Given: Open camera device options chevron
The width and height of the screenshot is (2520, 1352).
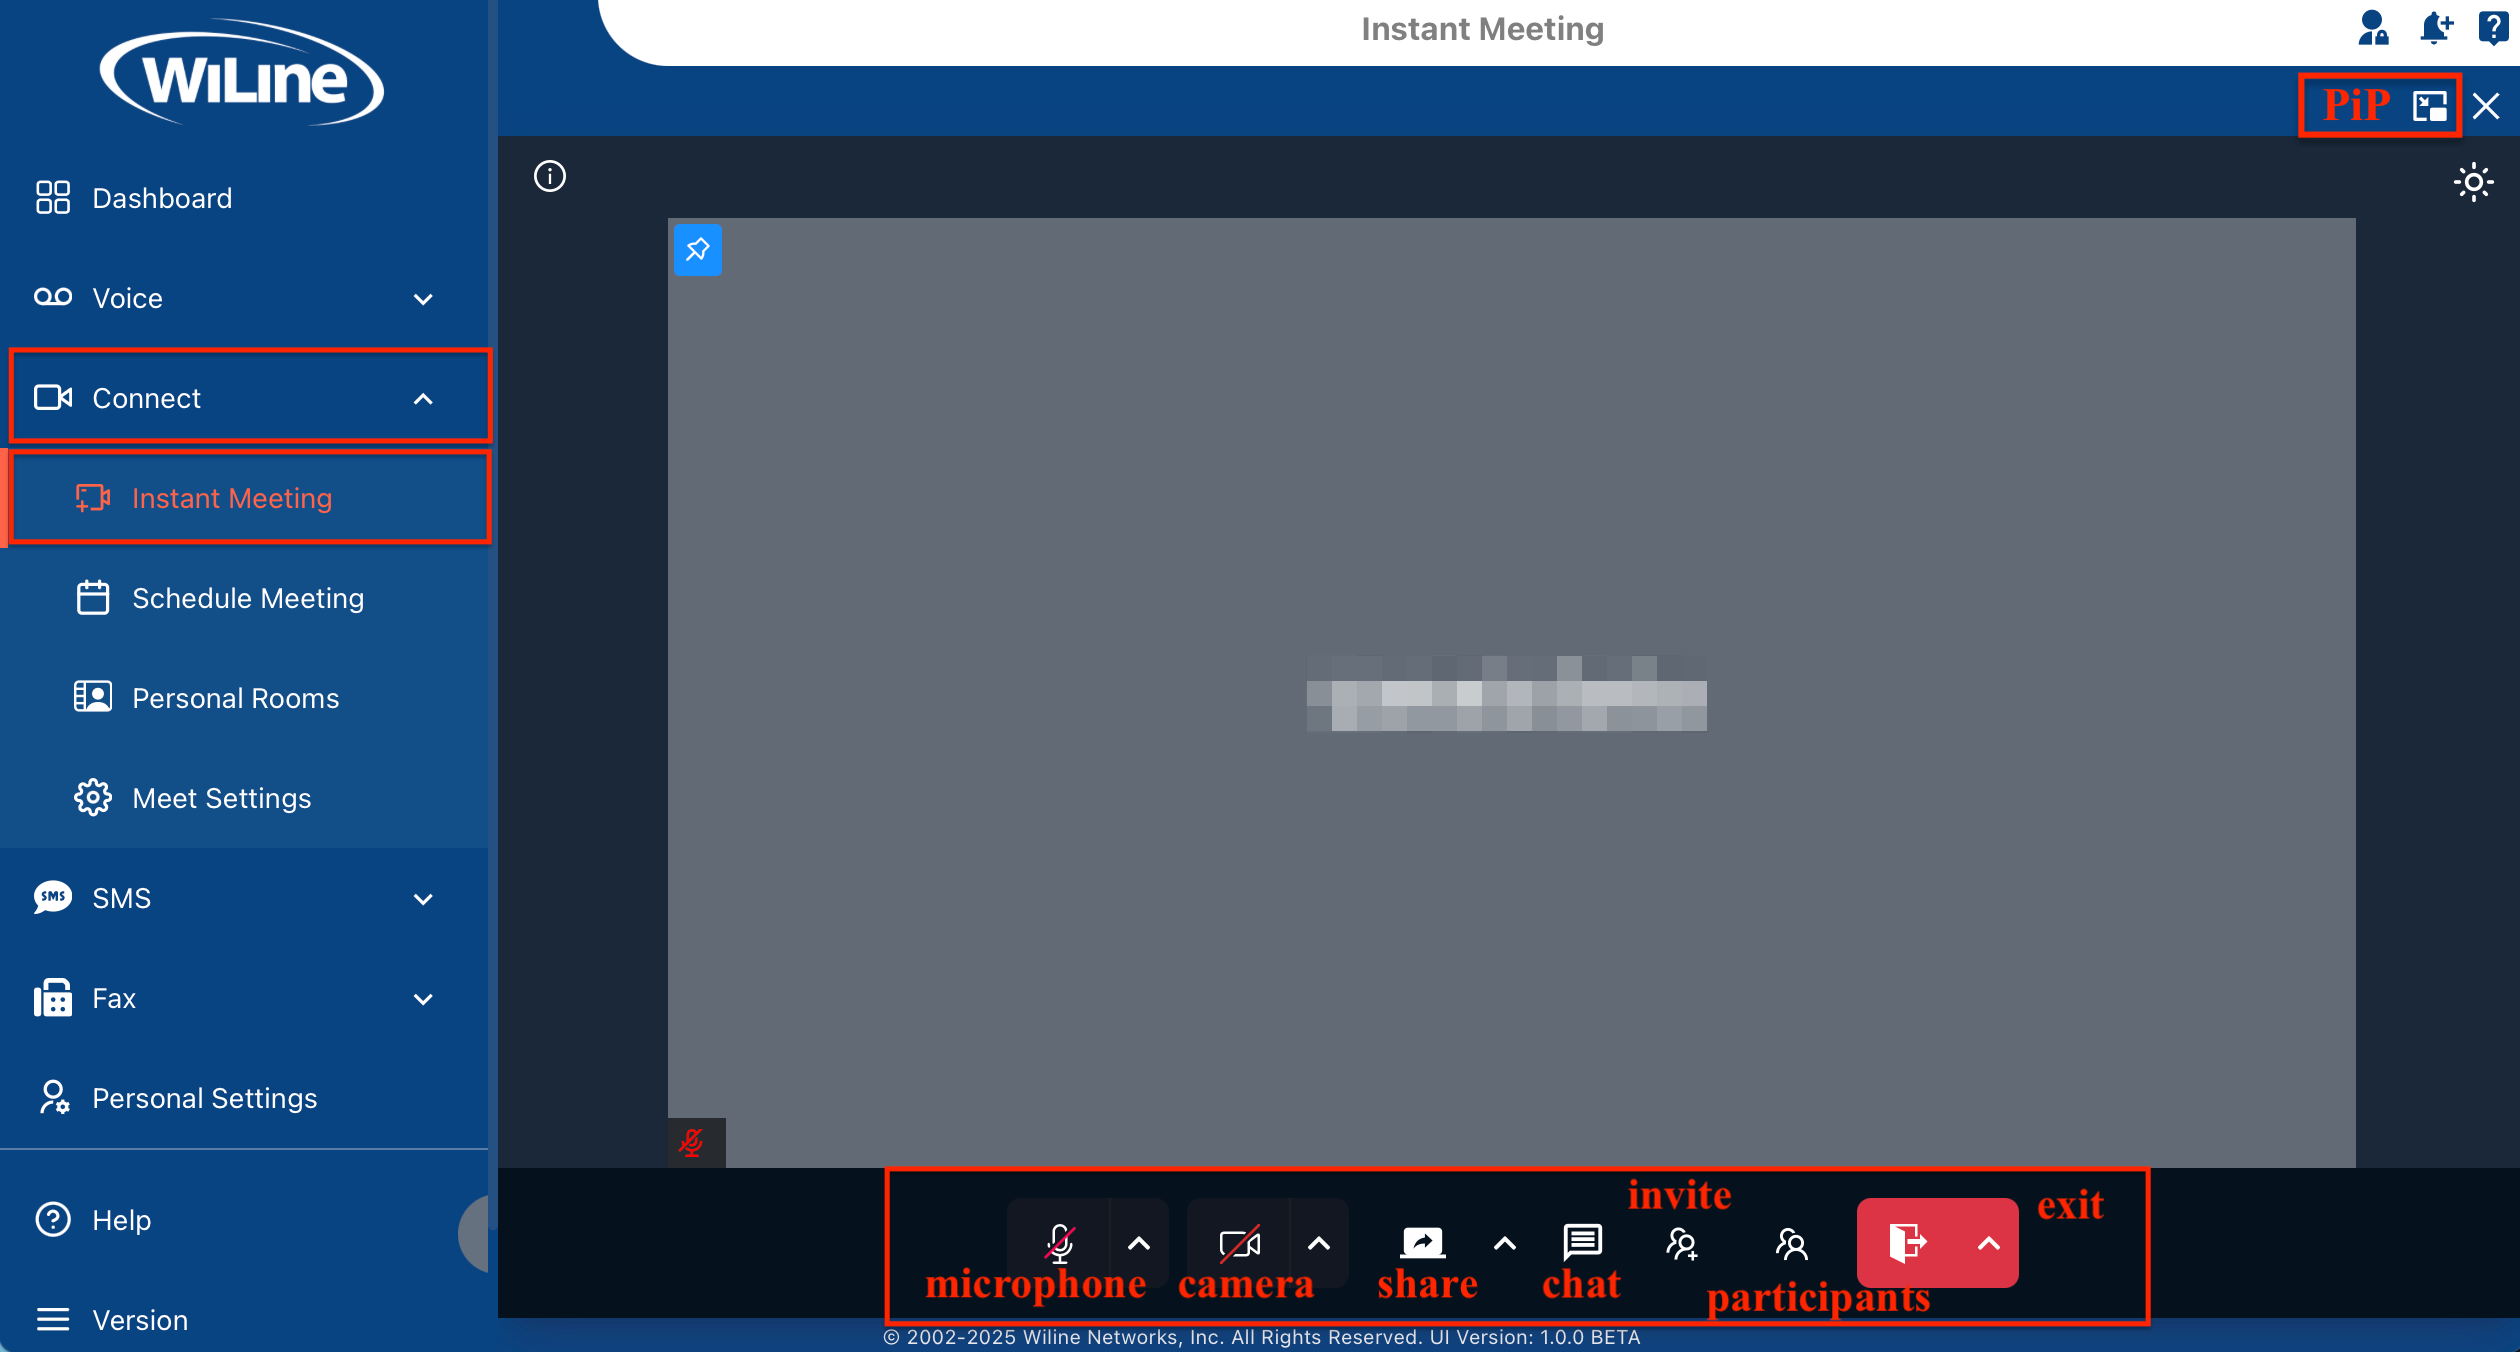Looking at the screenshot, I should click(1319, 1243).
